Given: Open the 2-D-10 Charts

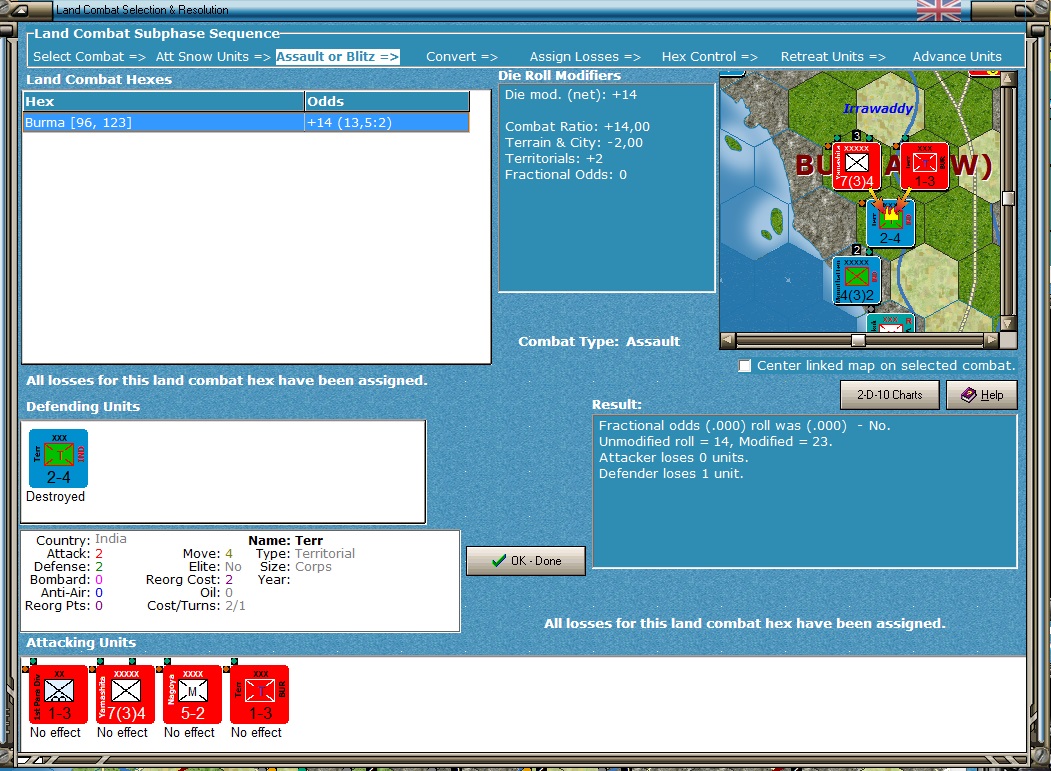Looking at the screenshot, I should [x=889, y=395].
